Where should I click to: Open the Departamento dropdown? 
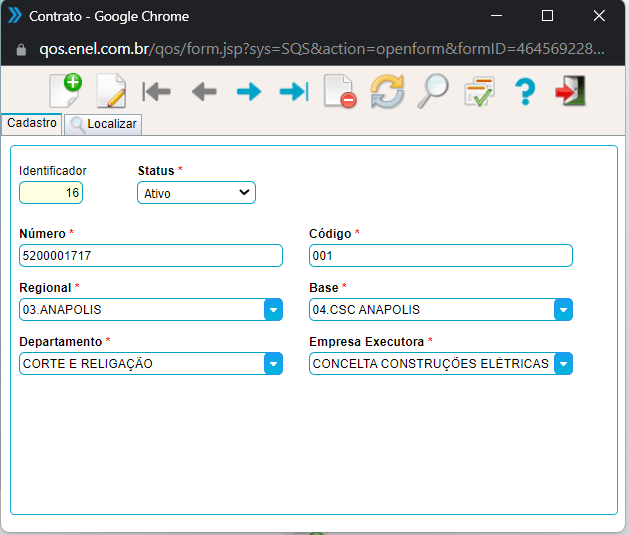click(273, 364)
